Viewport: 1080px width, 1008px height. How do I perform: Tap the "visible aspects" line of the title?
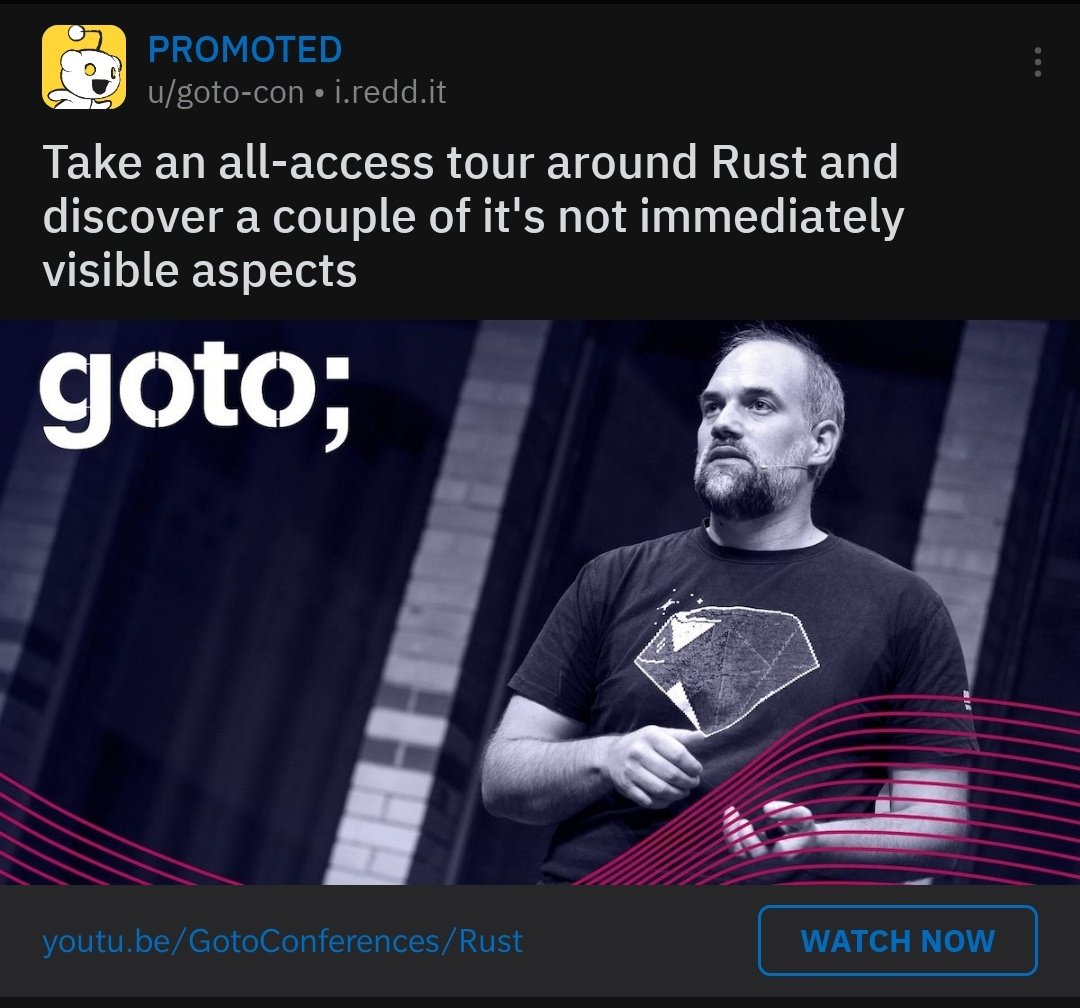200,270
